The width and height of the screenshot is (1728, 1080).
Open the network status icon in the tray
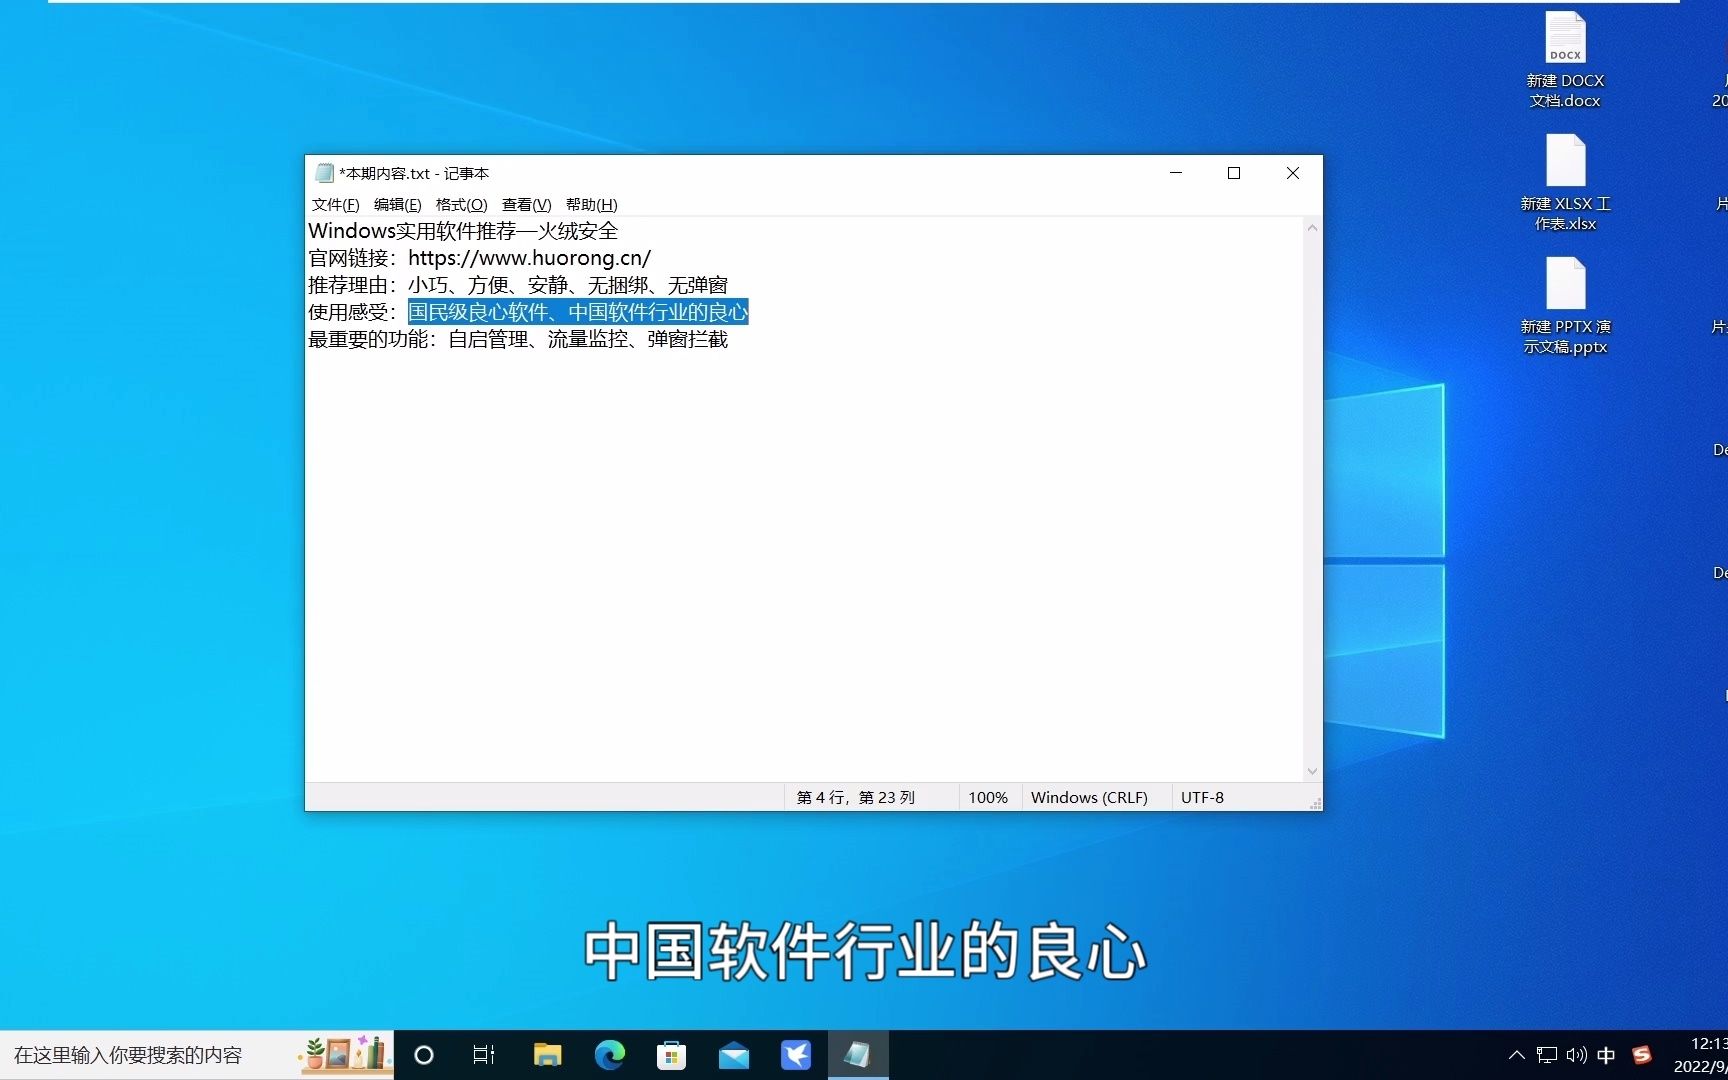point(1546,1055)
